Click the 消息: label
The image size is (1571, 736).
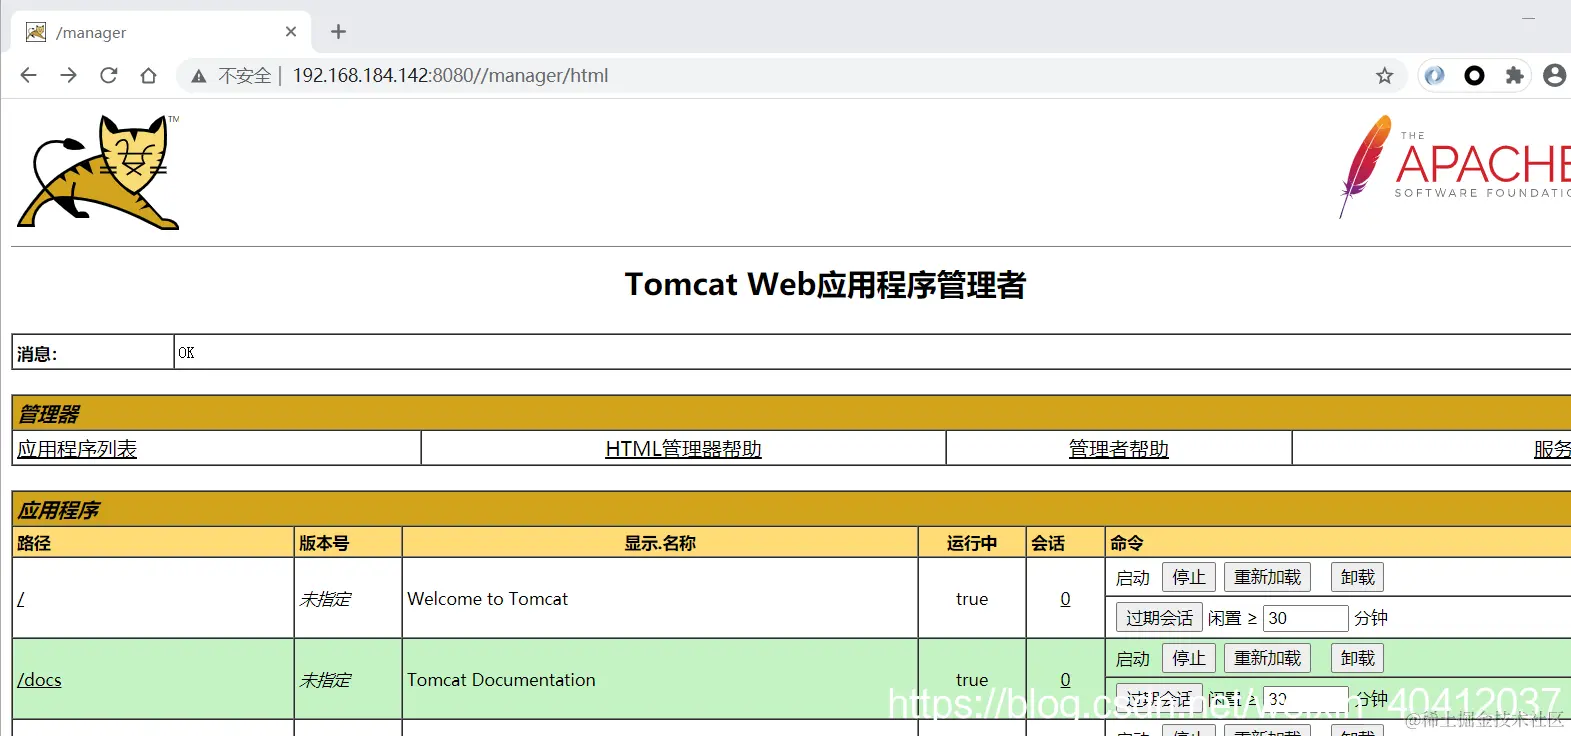click(37, 354)
